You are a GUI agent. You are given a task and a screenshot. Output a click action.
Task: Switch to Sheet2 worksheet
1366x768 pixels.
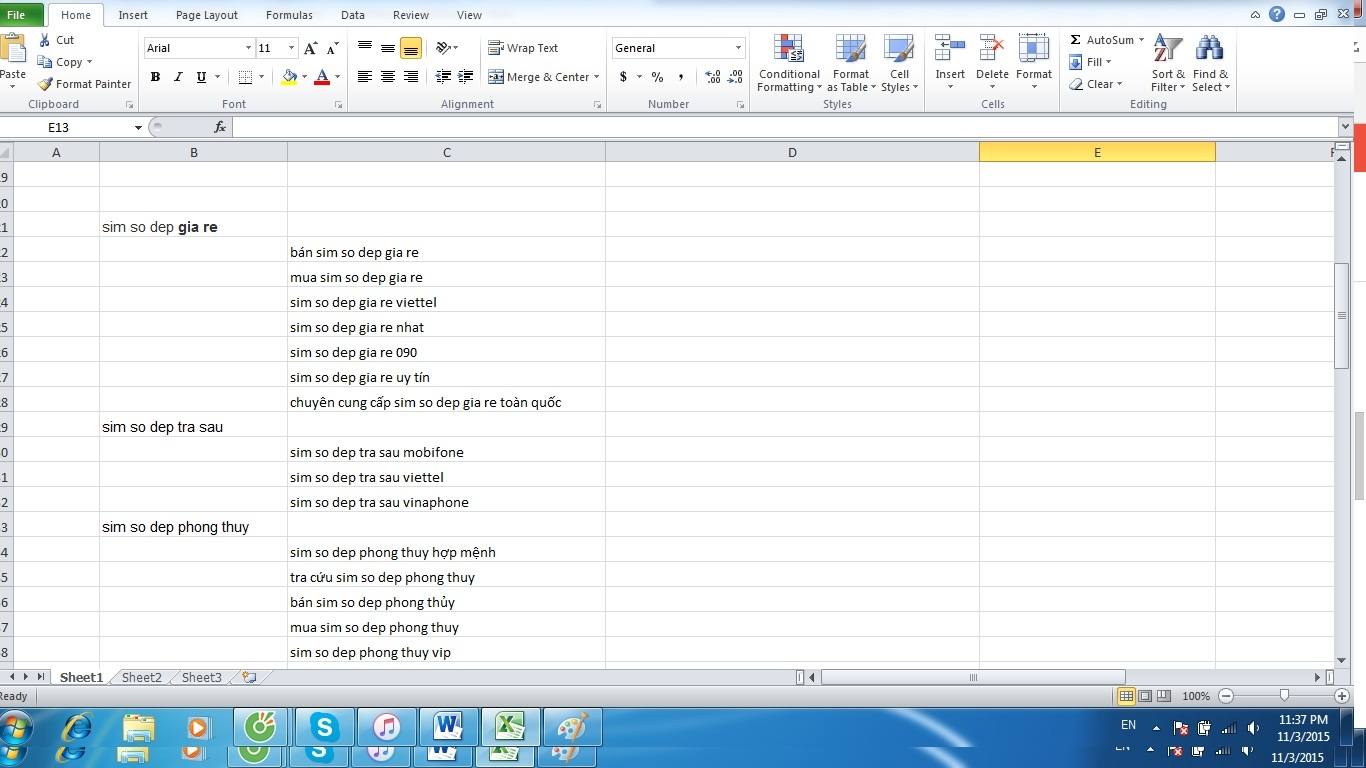pos(141,677)
